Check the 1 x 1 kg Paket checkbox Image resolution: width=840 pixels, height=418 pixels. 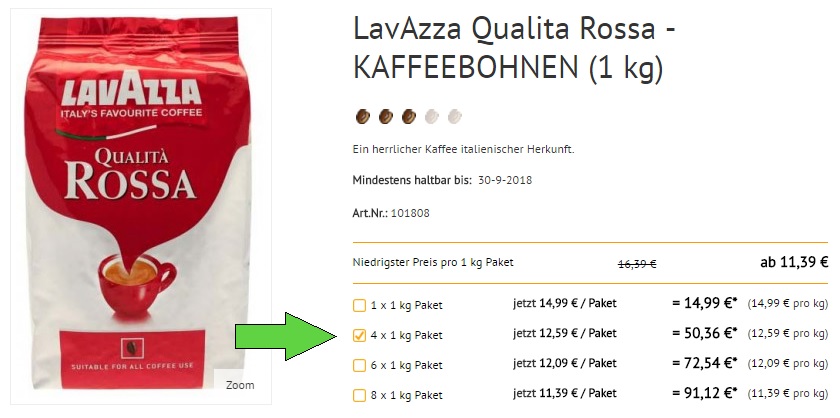pyautogui.click(x=359, y=305)
